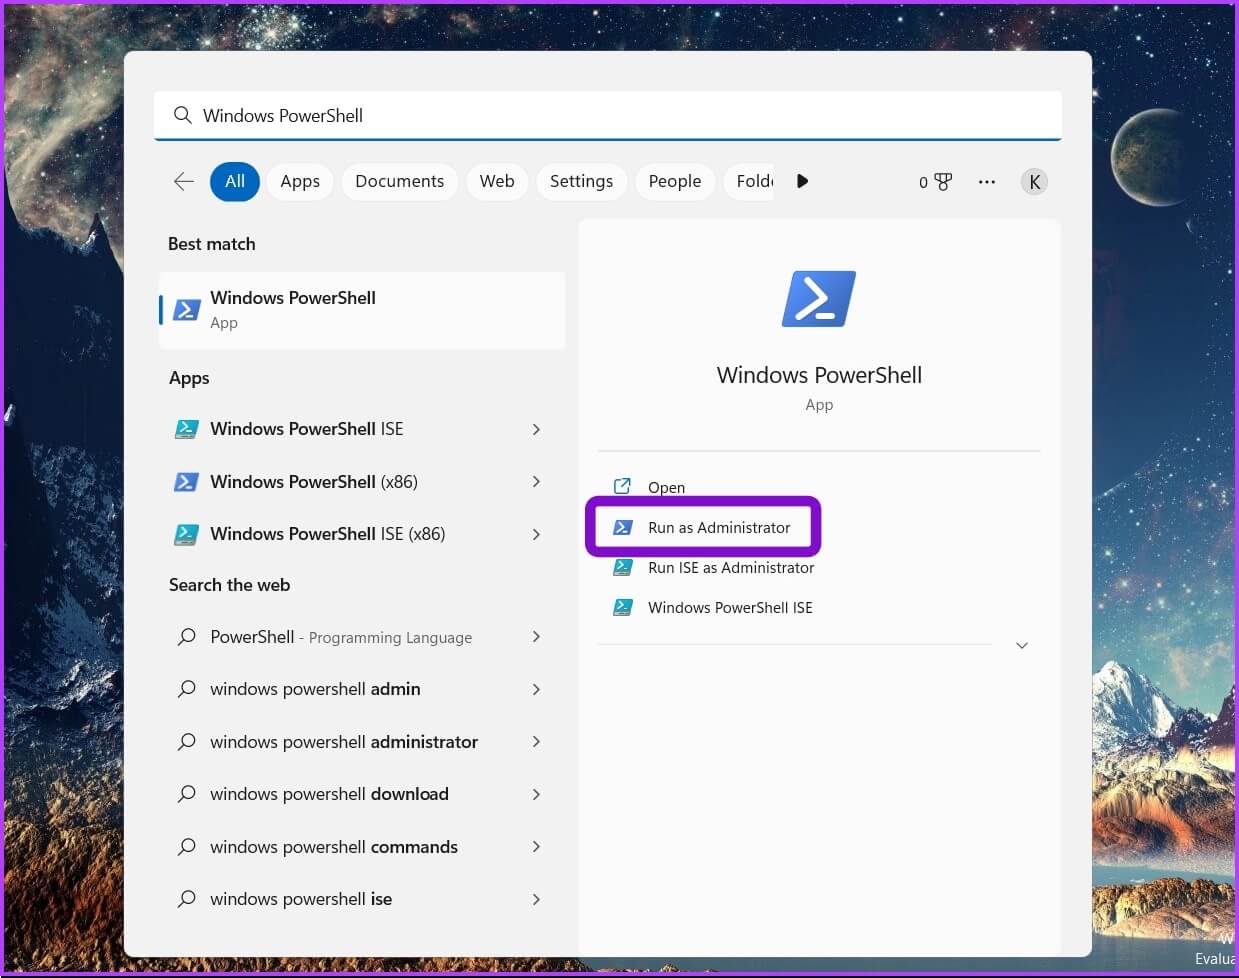Click search icon beside windows powershell administrator
Image resolution: width=1239 pixels, height=978 pixels.
[186, 742]
